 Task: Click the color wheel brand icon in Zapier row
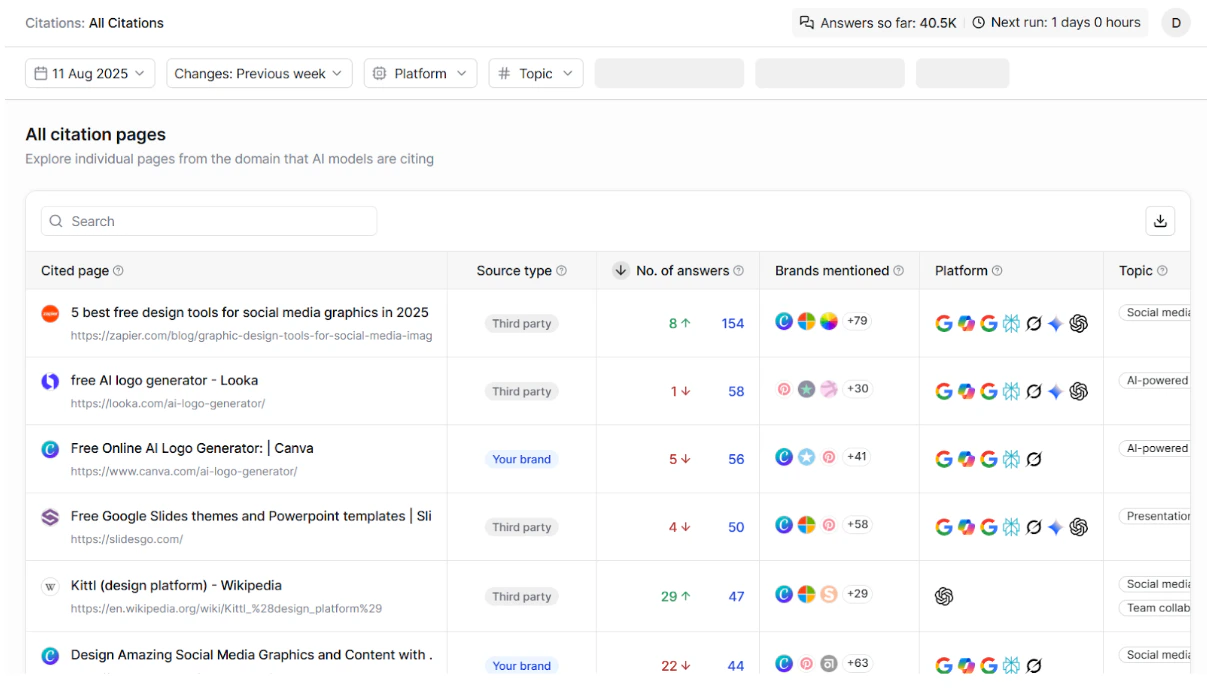[828, 321]
